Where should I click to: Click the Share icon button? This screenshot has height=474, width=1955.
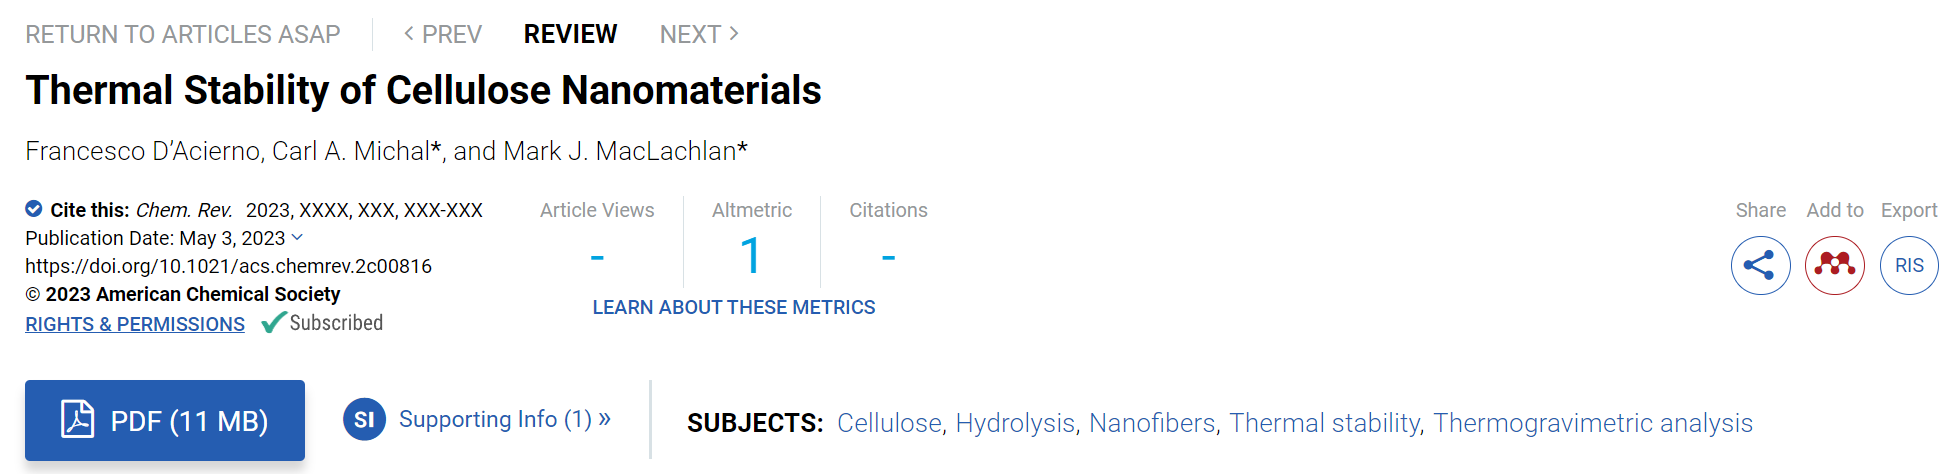pos(1760,265)
